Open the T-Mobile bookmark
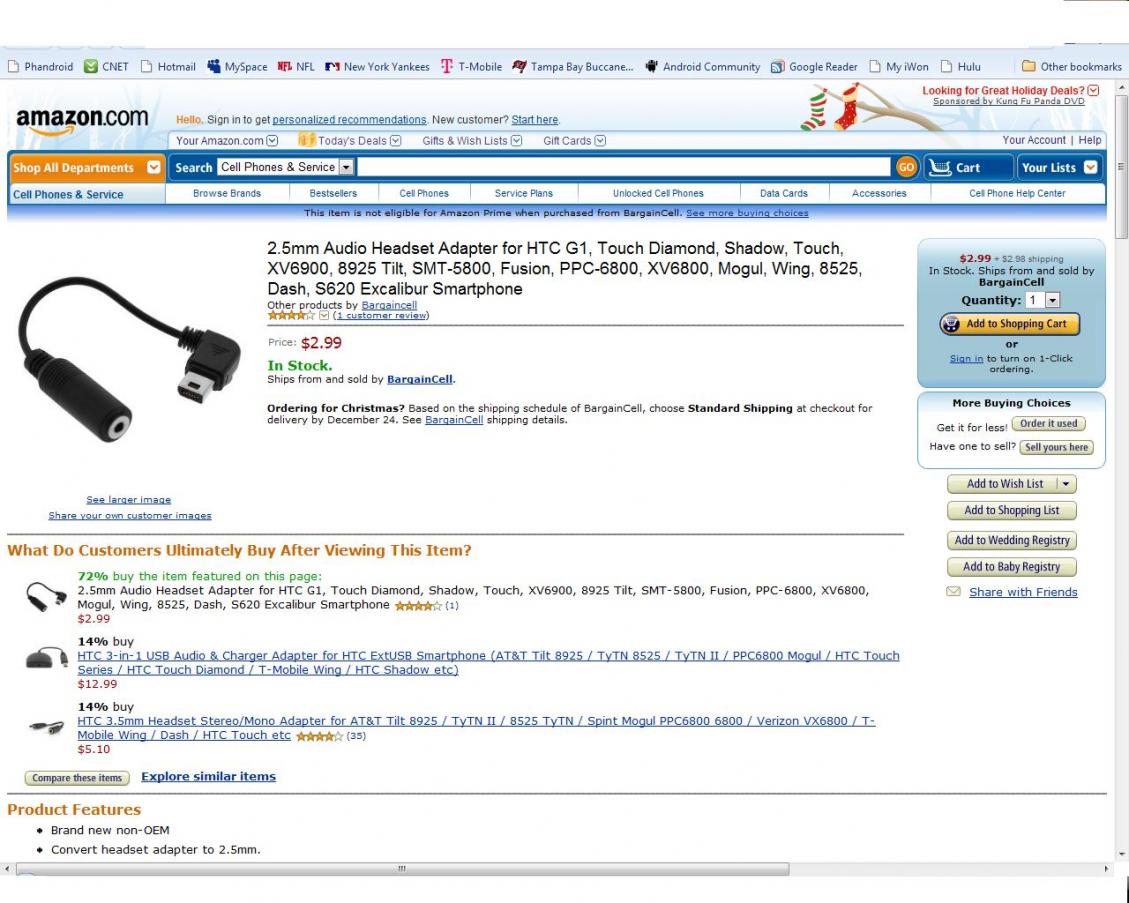The height and width of the screenshot is (903, 1129). pyautogui.click(x=472, y=66)
